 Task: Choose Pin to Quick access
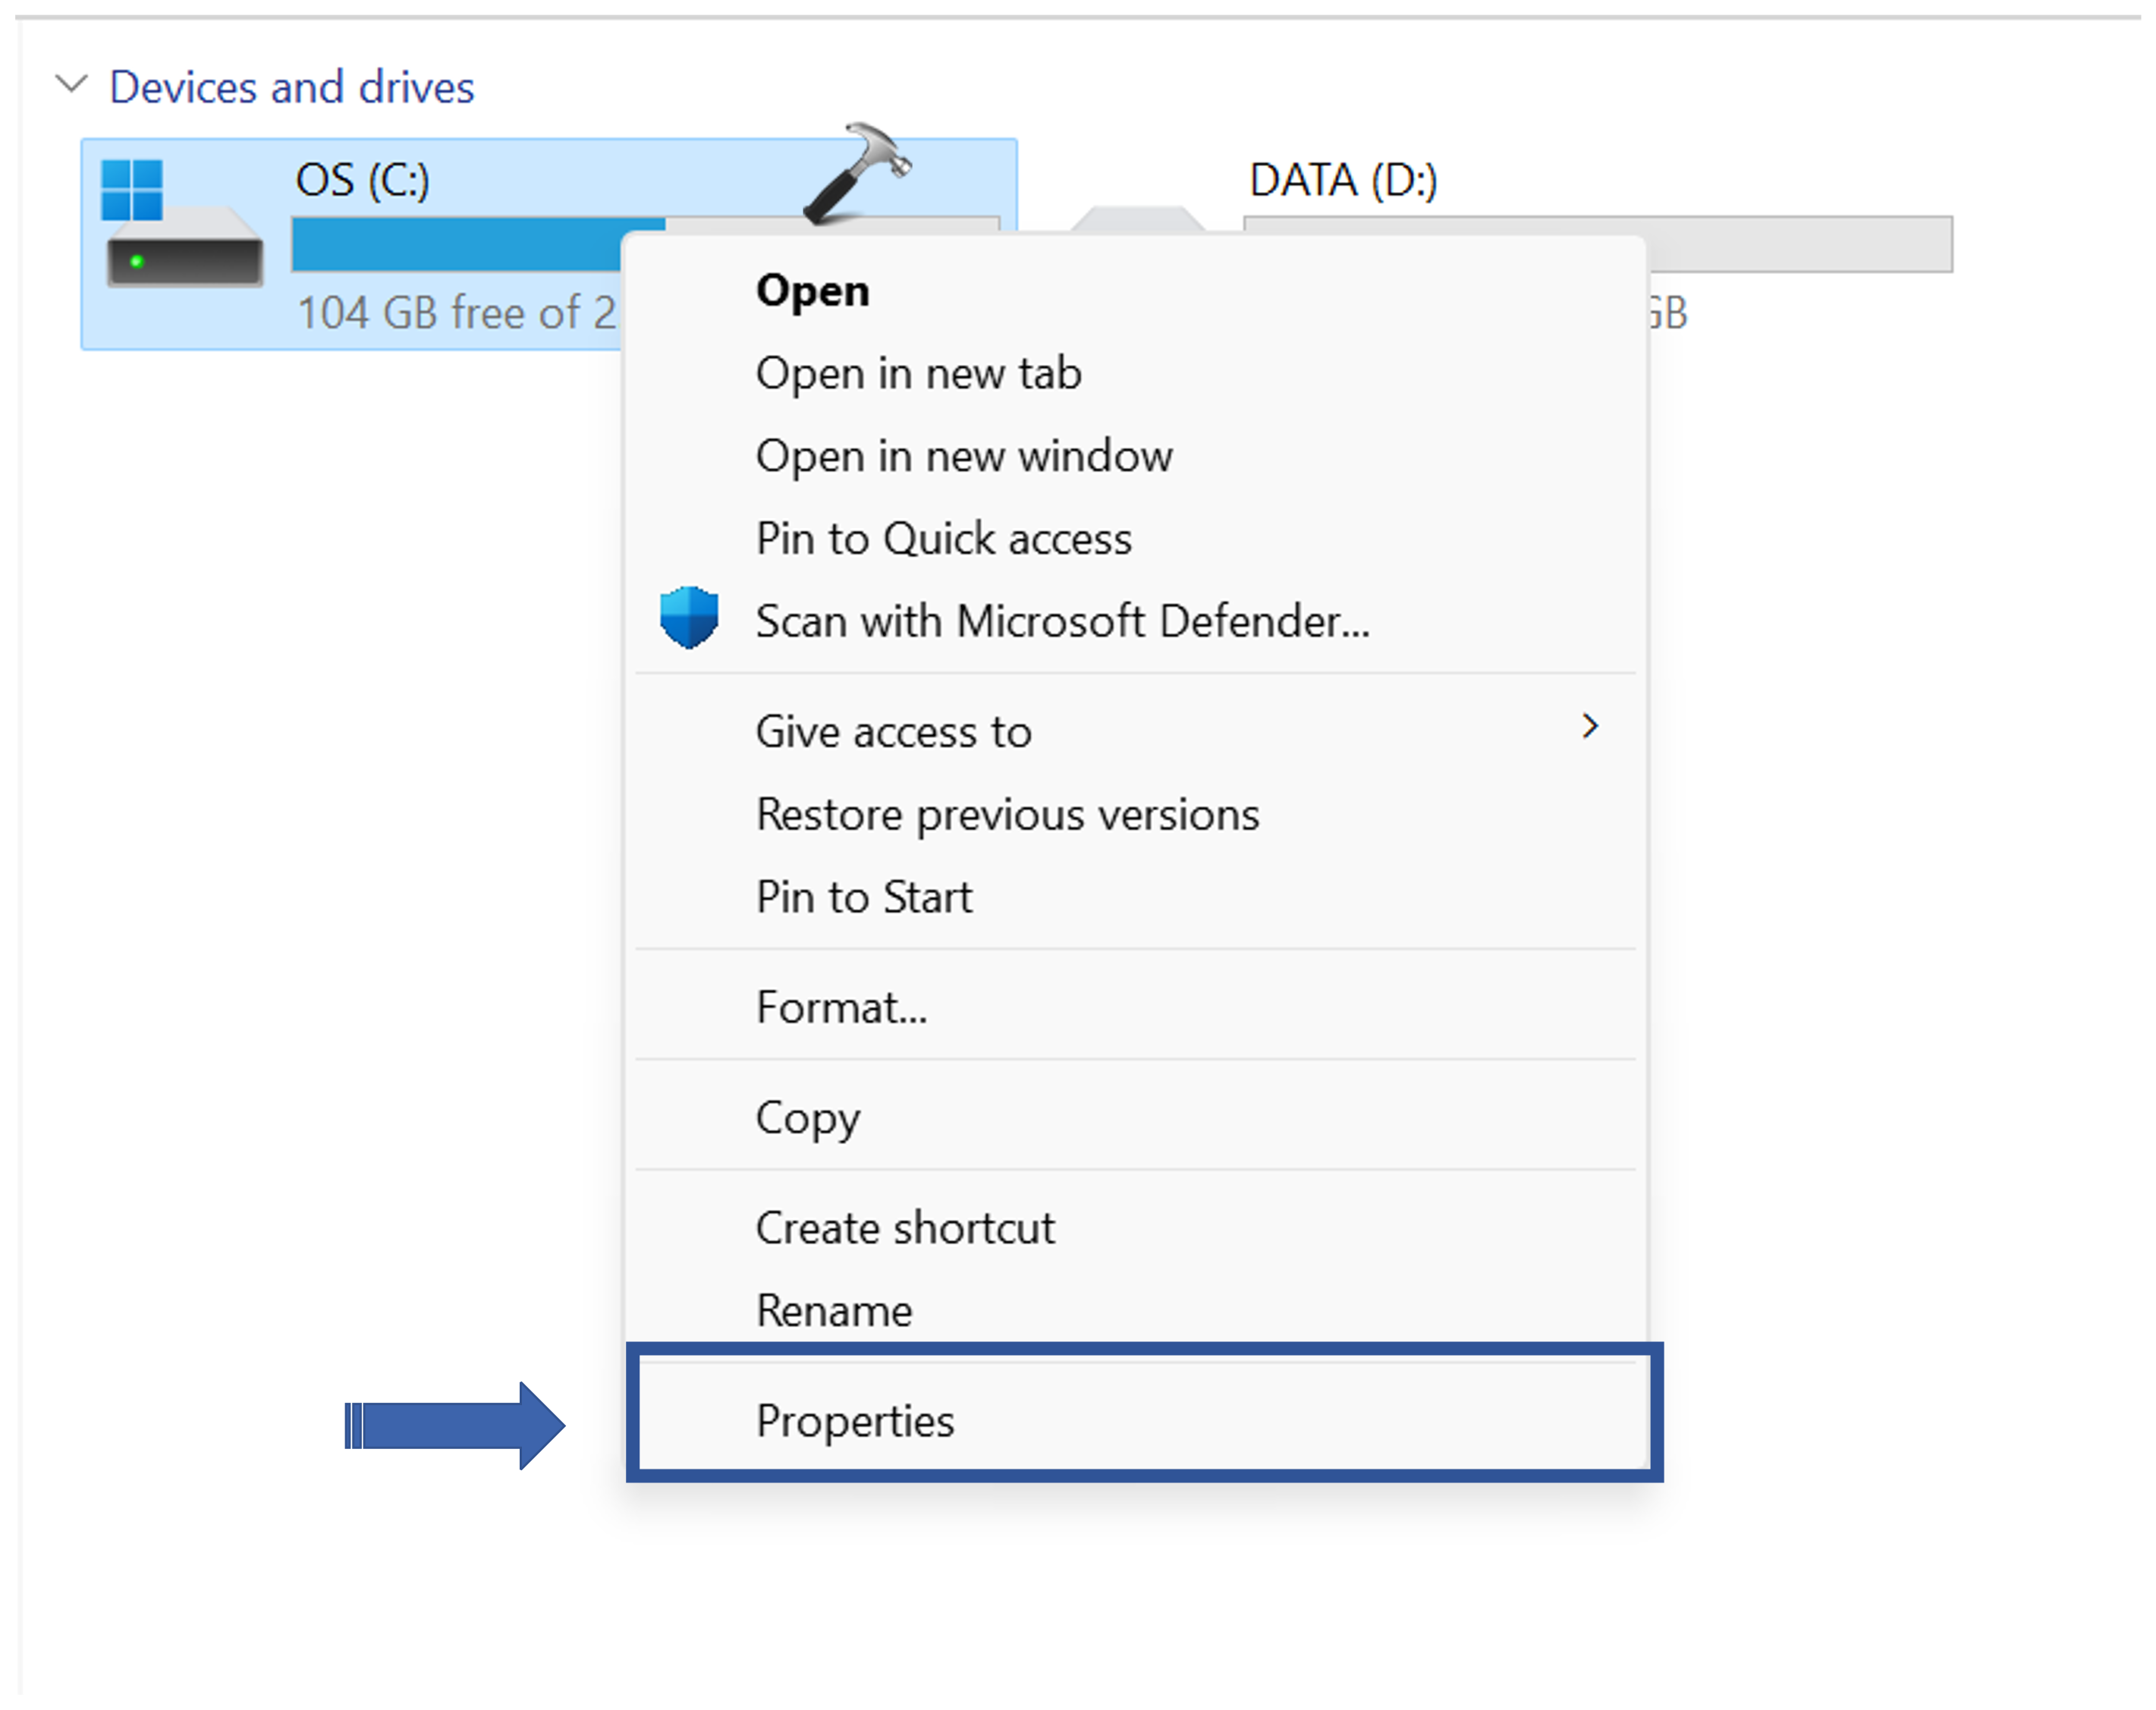coord(943,540)
